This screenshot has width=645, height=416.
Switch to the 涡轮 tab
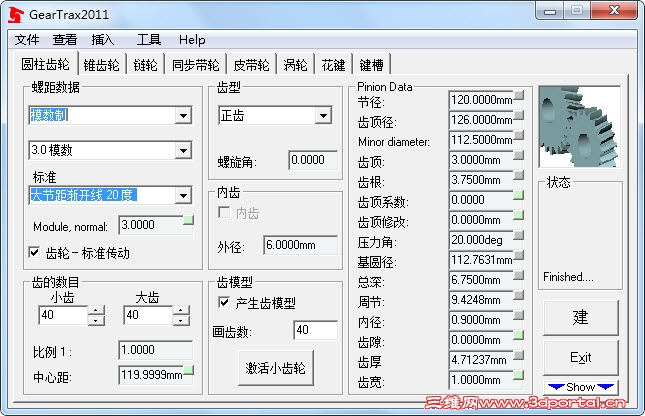(295, 65)
